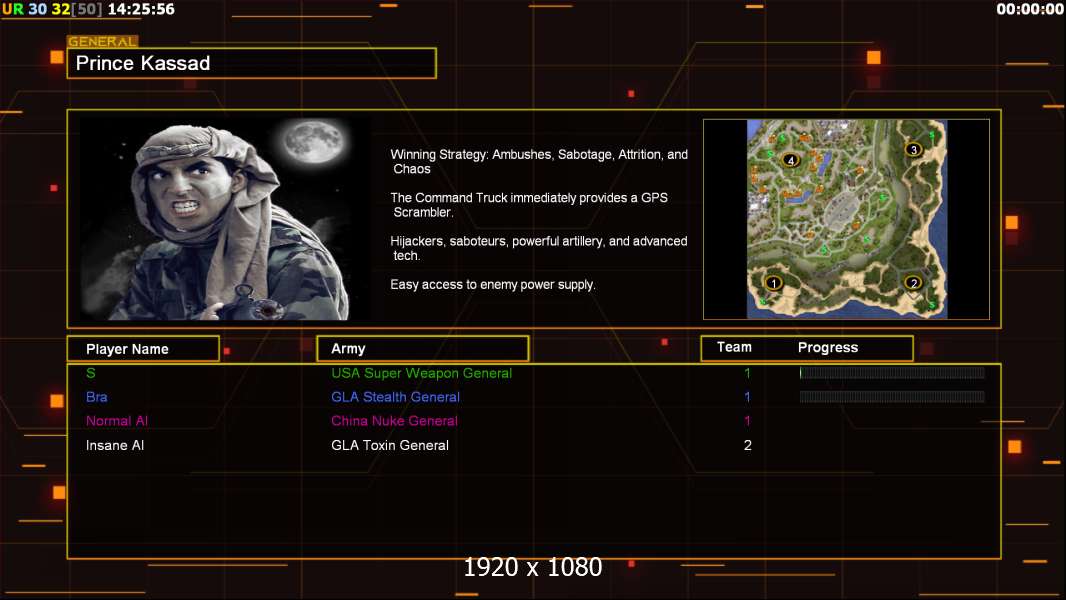Image resolution: width=1066 pixels, height=600 pixels.
Task: Click the Army column header
Action: point(423,349)
